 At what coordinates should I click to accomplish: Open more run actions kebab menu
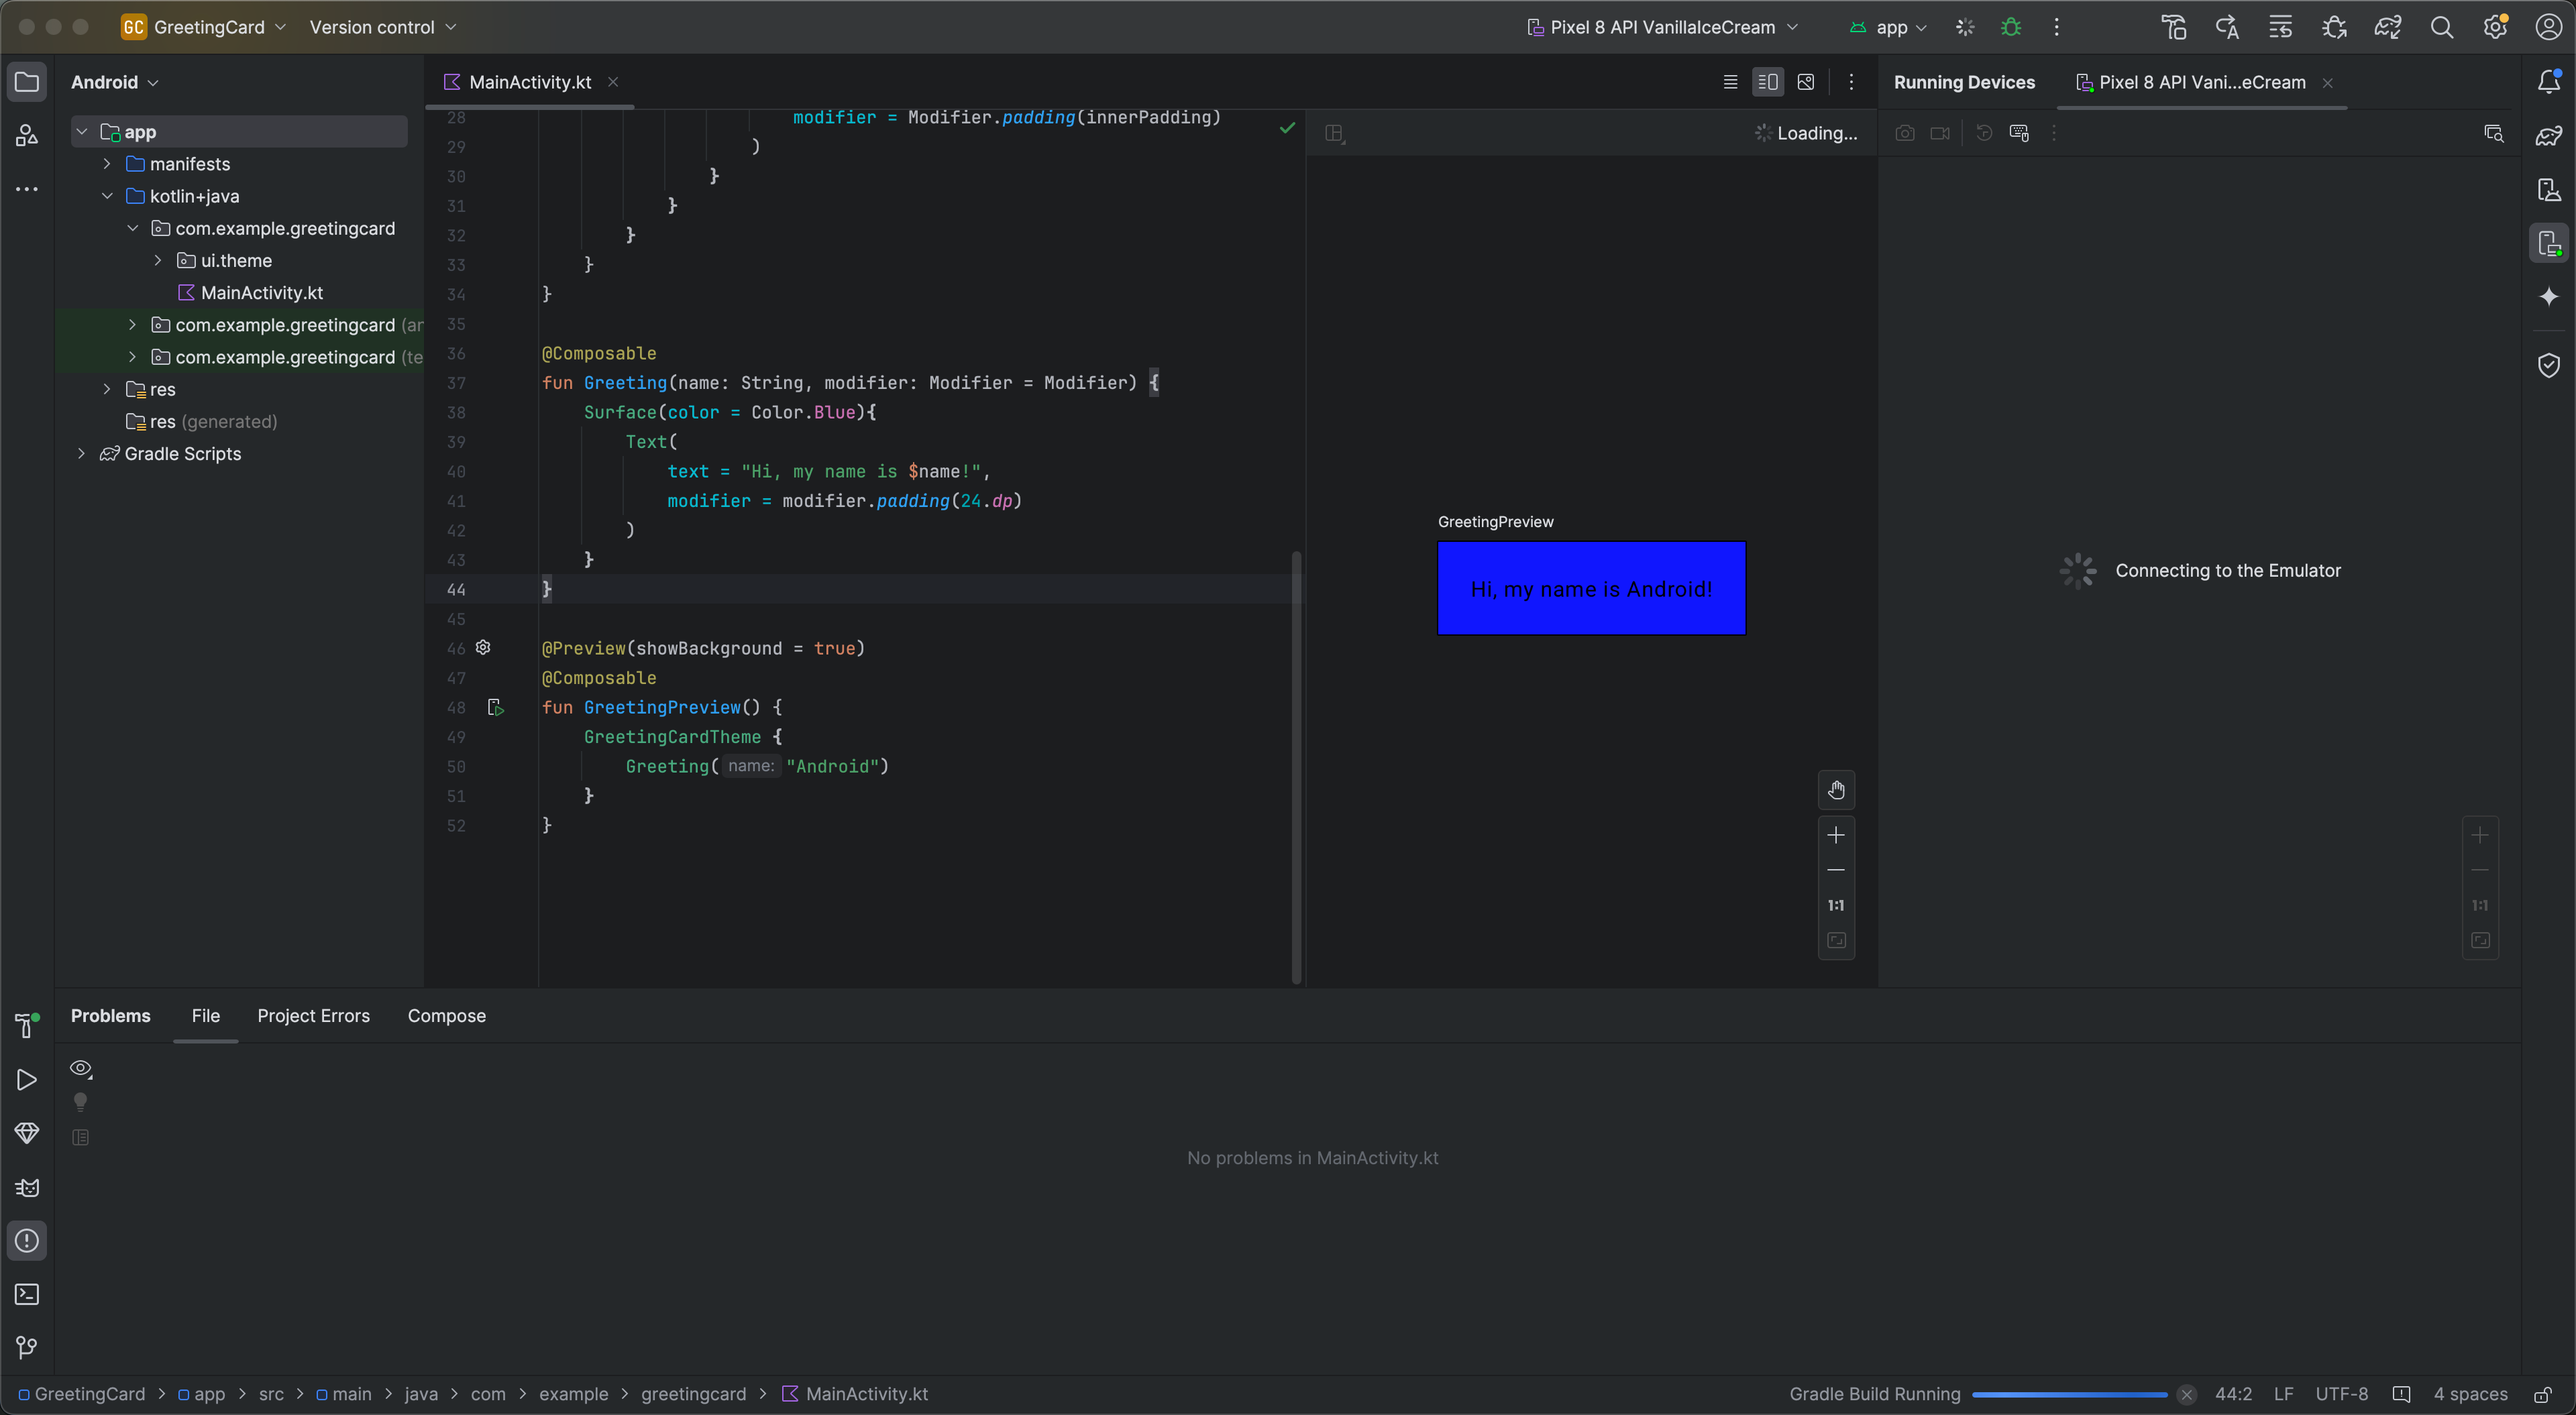(x=2056, y=27)
